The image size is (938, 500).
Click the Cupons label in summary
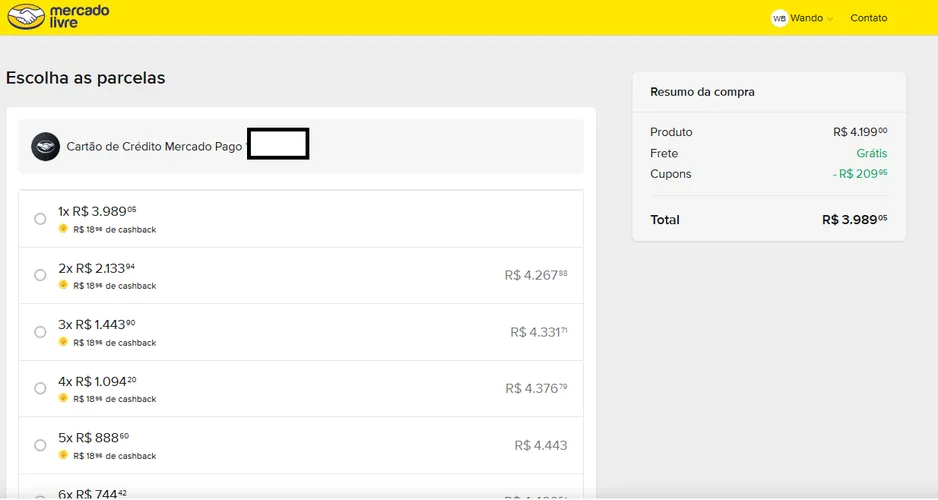tap(671, 174)
